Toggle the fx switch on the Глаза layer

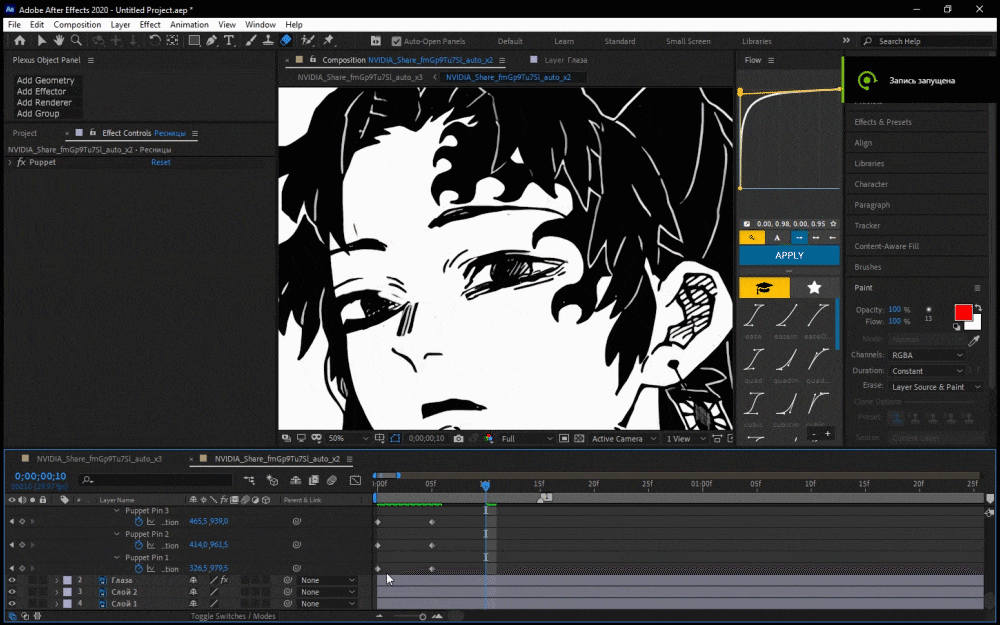(224, 580)
